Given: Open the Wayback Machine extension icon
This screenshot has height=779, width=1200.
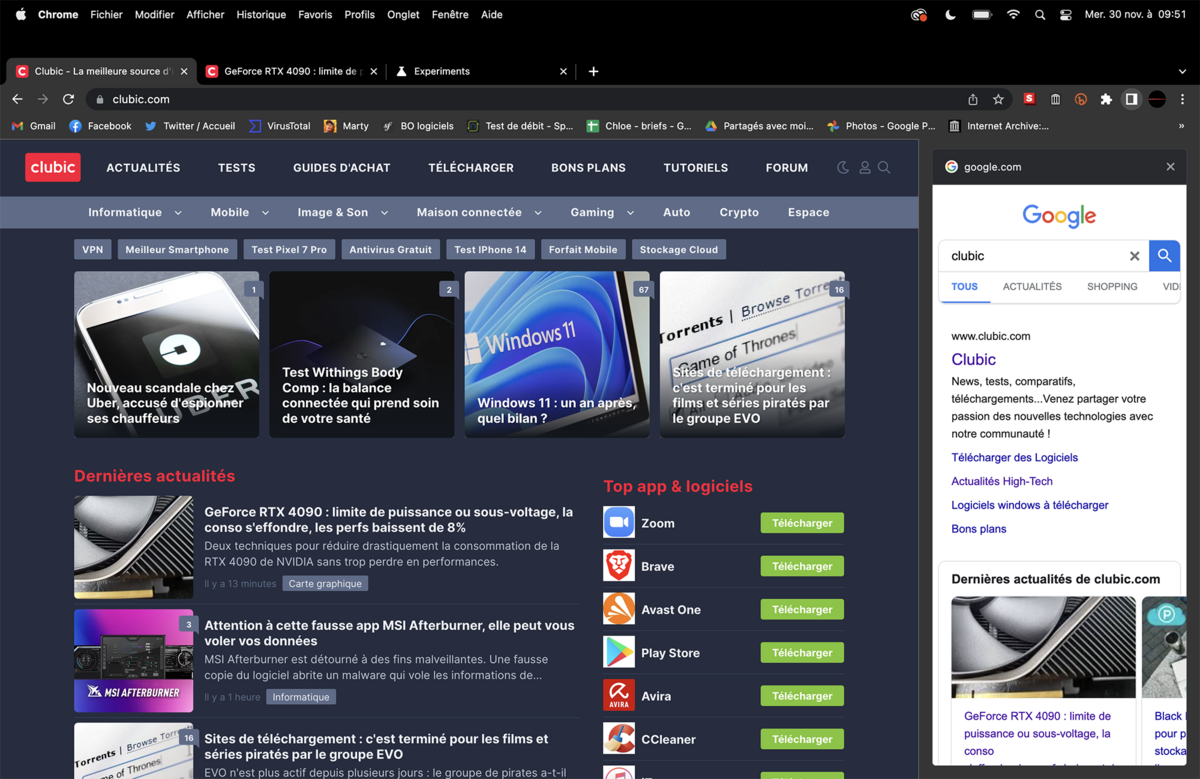Looking at the screenshot, I should 1055,99.
